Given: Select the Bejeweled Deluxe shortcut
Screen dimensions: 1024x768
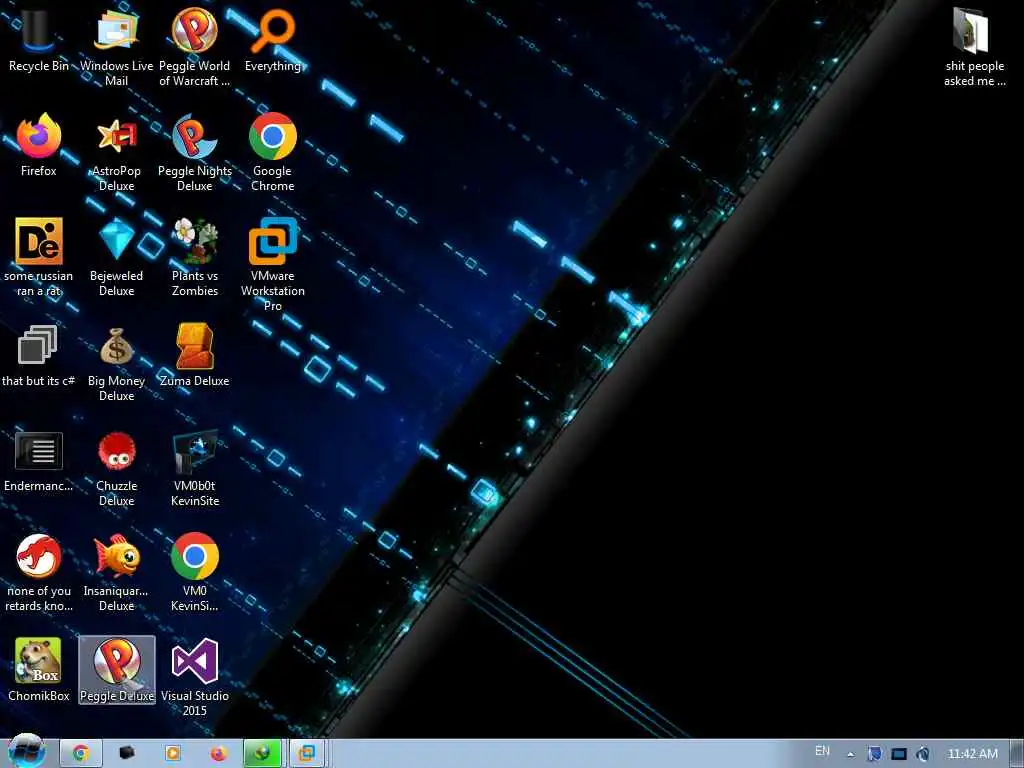Looking at the screenshot, I should pos(116,258).
